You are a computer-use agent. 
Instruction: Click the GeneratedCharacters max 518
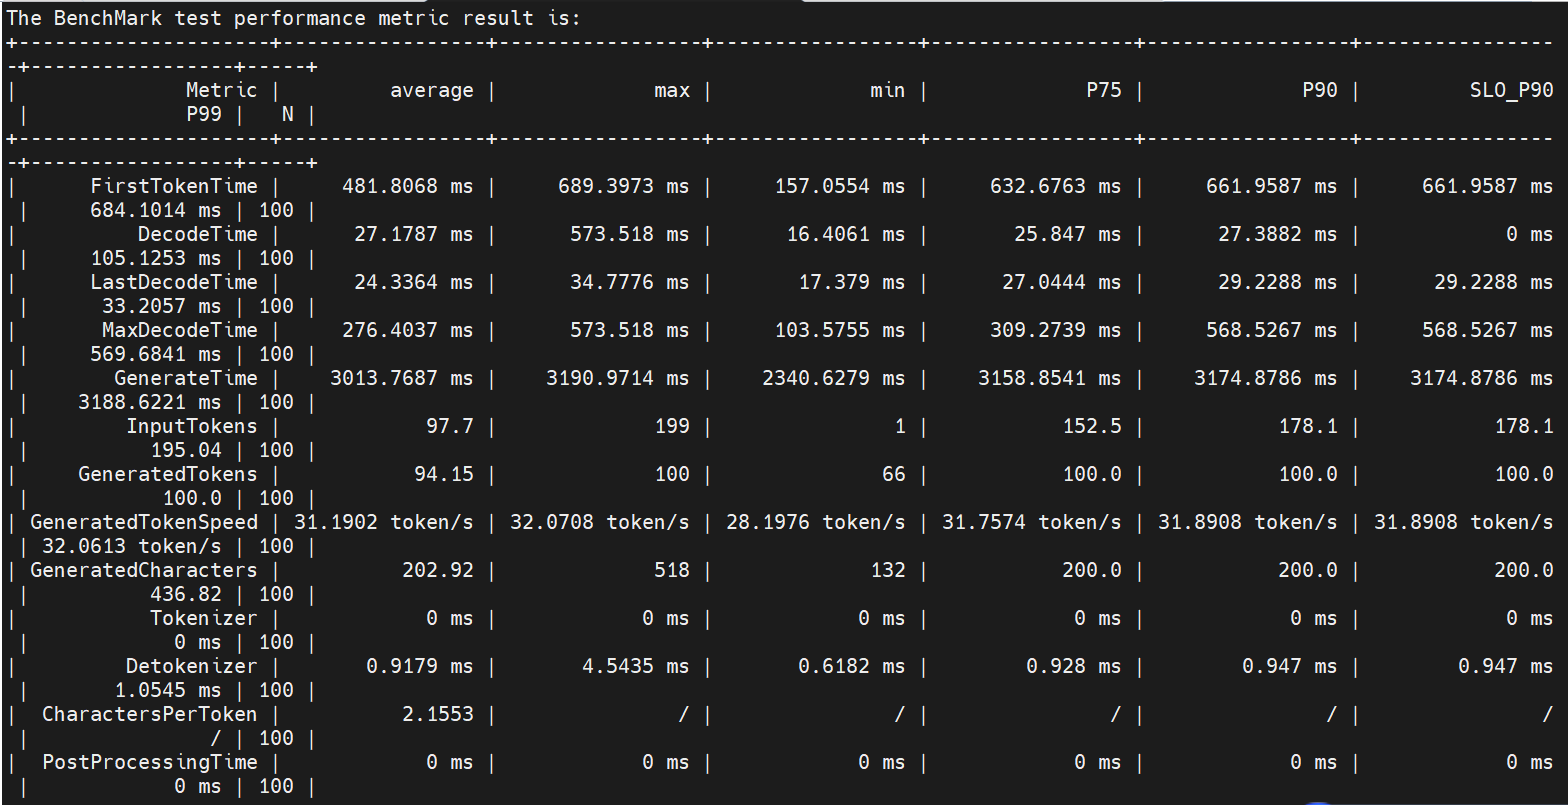672,570
